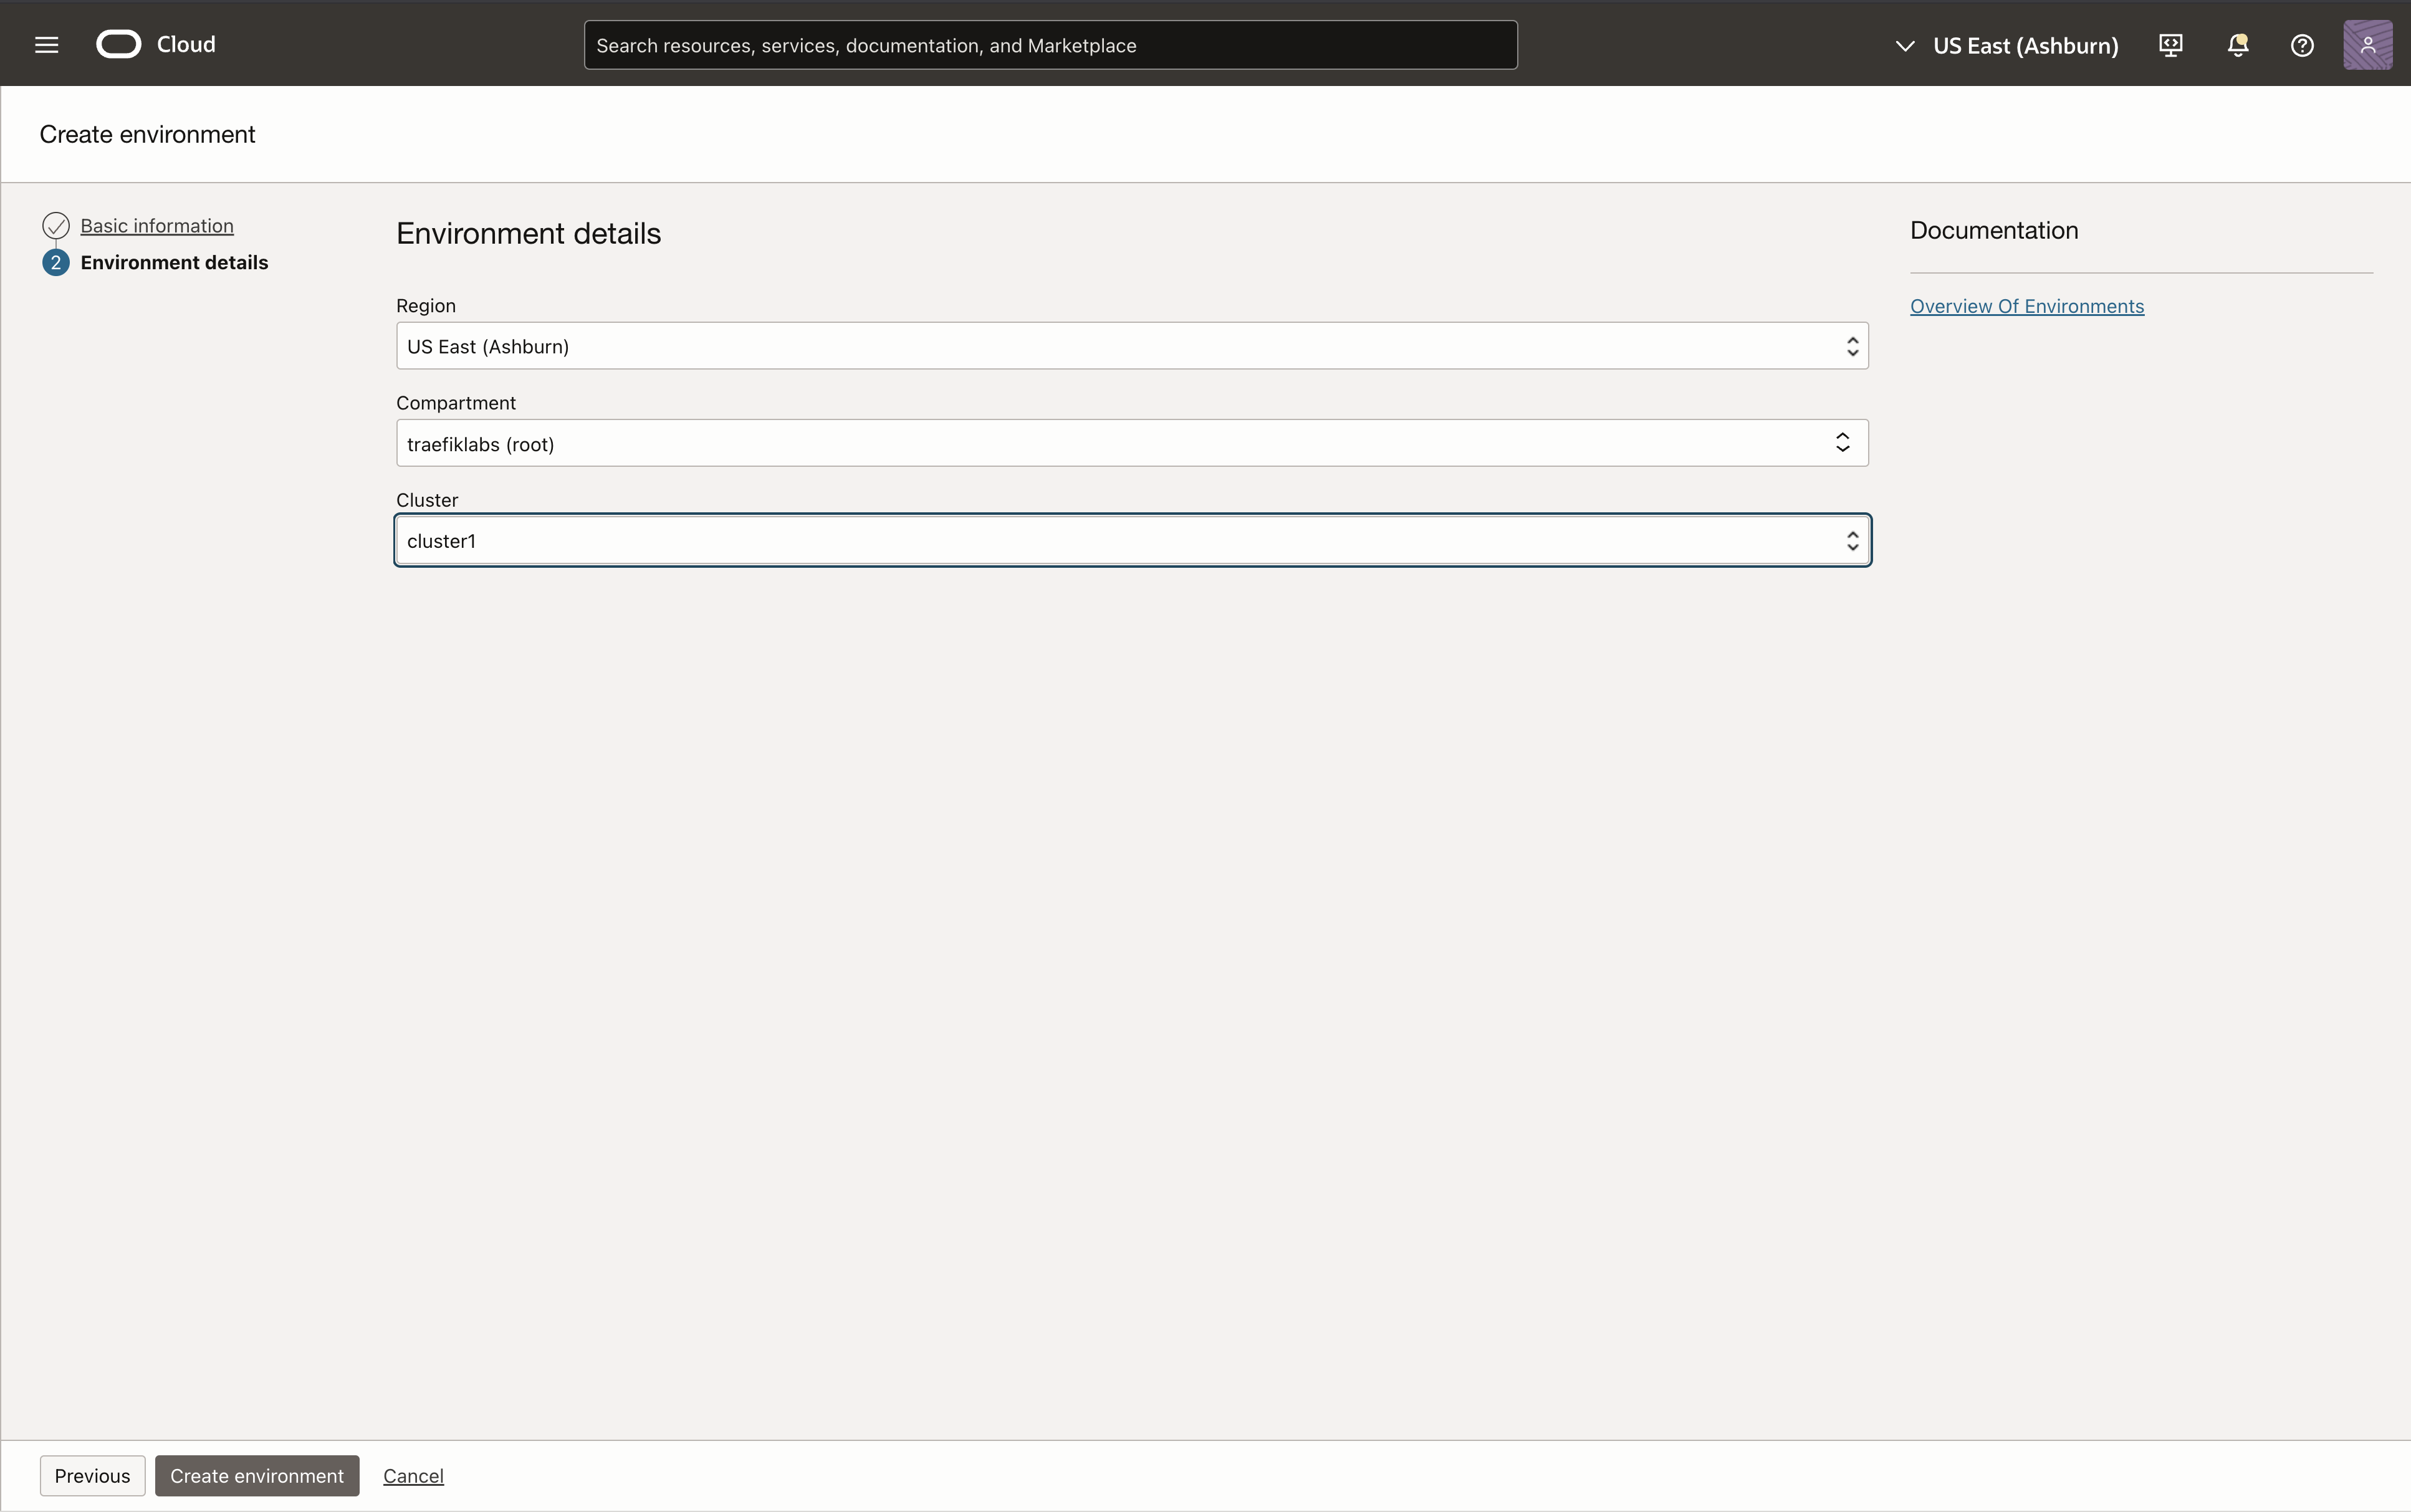Open the notifications bell
2411x1512 pixels.
pyautogui.click(x=2237, y=45)
